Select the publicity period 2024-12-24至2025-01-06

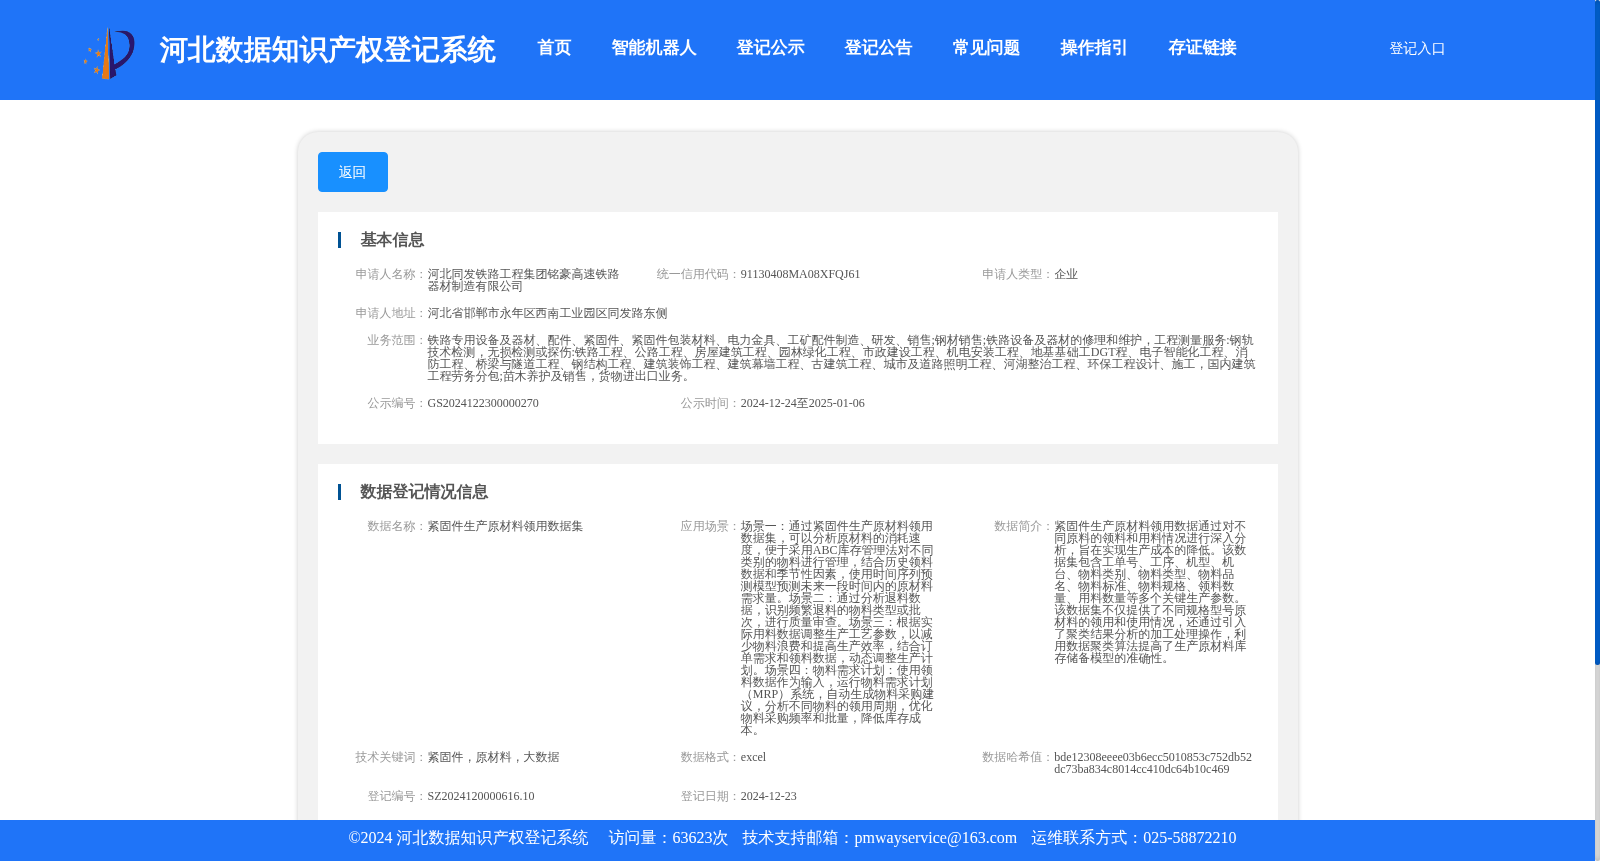pyautogui.click(x=802, y=403)
